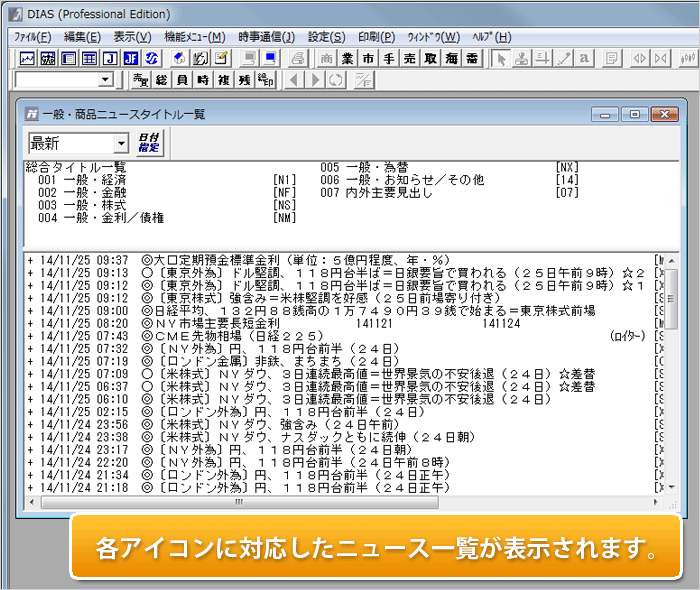Viewport: 700px width, 590px height.
Task: Click the 時 icon in second toolbar
Action: tap(203, 80)
